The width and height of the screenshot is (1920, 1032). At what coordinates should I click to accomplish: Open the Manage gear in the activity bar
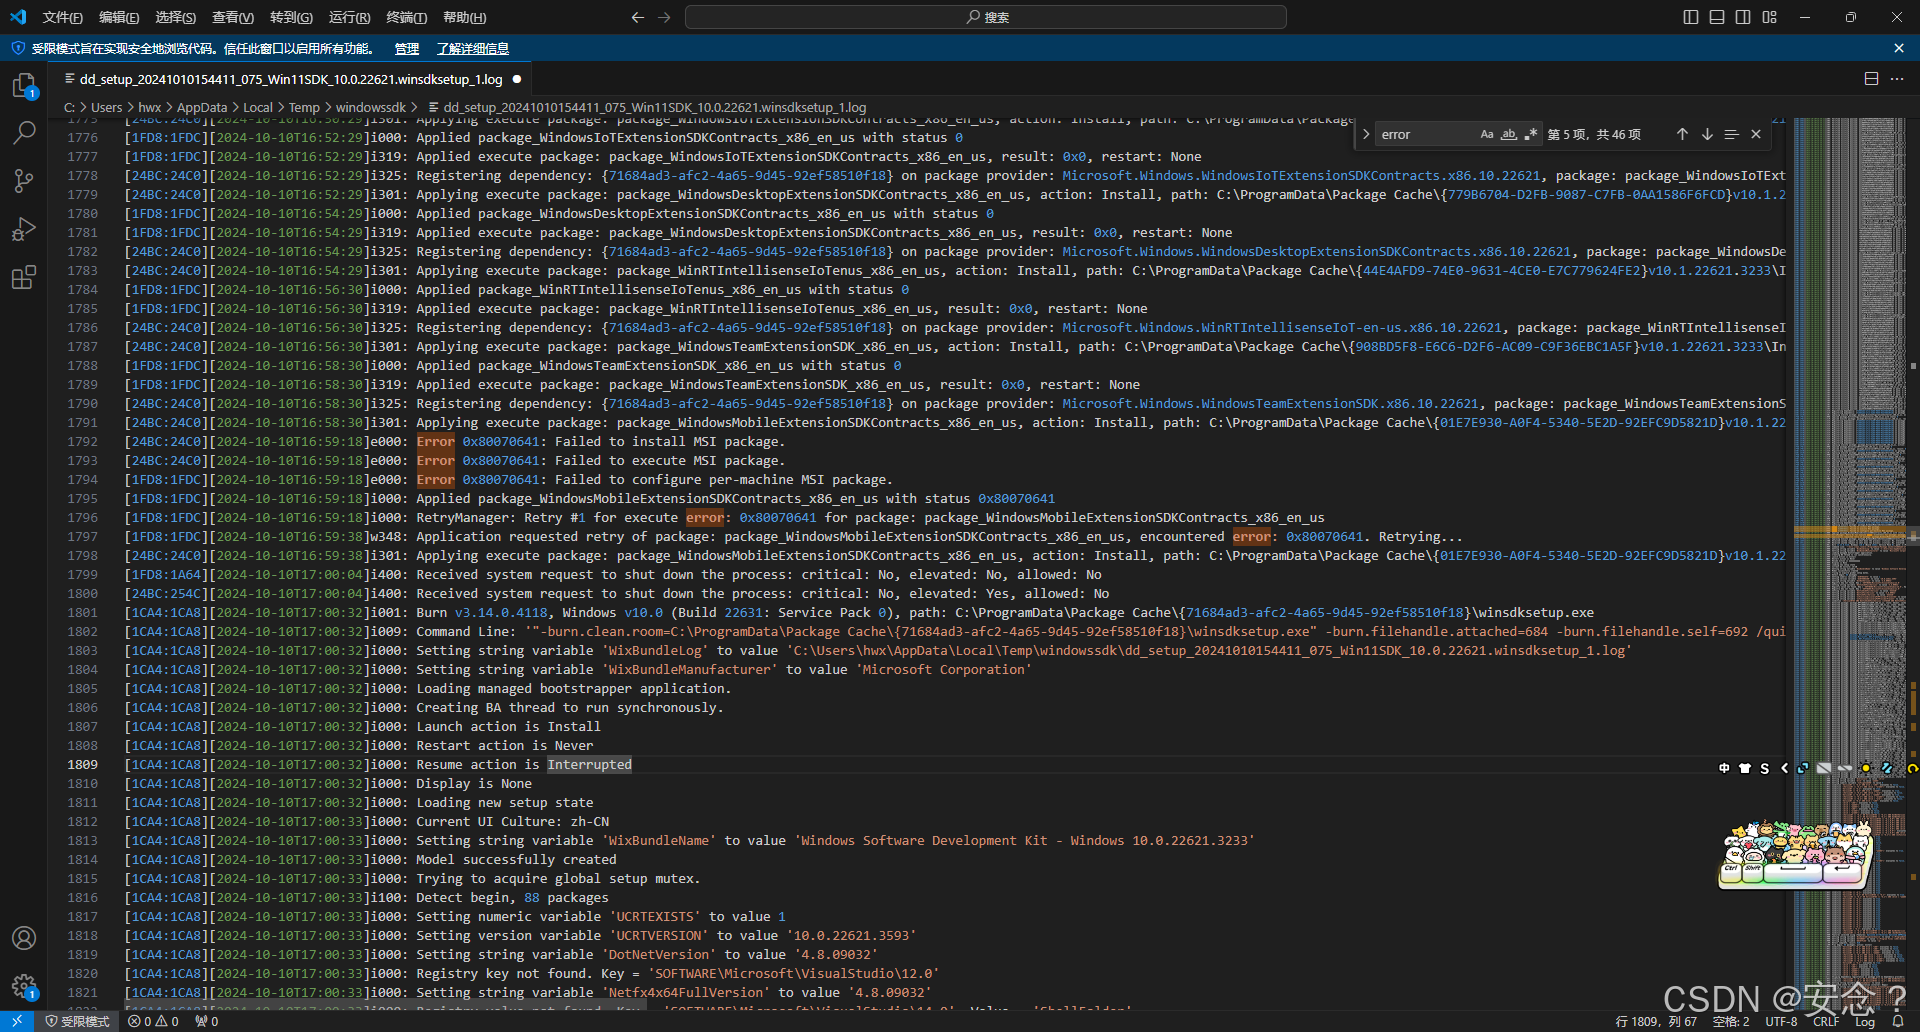(24, 987)
